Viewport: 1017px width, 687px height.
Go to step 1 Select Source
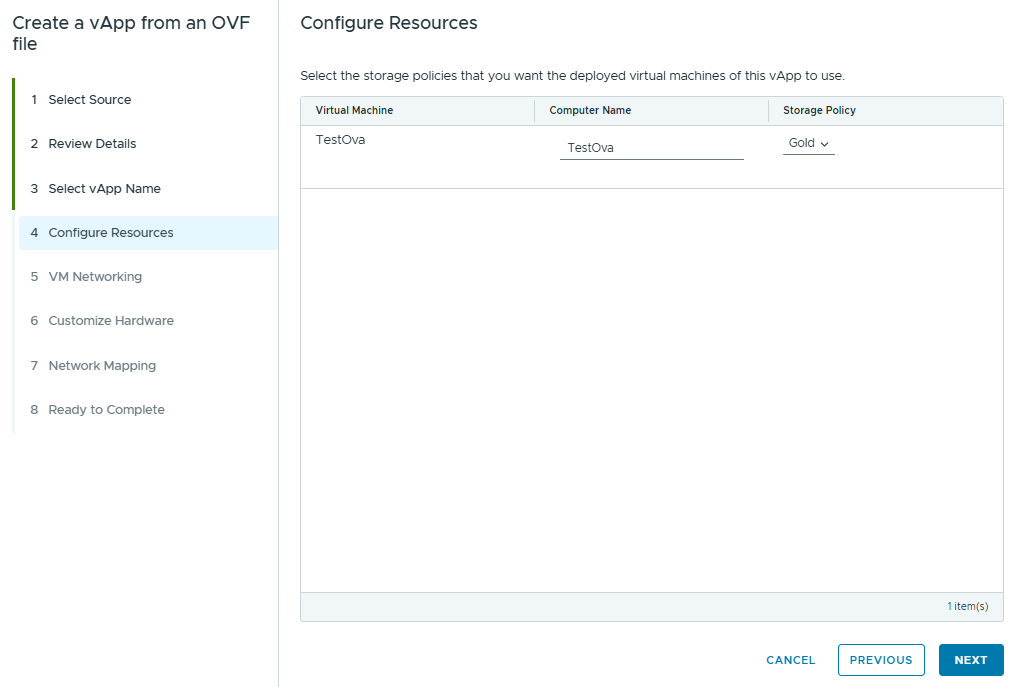[x=90, y=100]
